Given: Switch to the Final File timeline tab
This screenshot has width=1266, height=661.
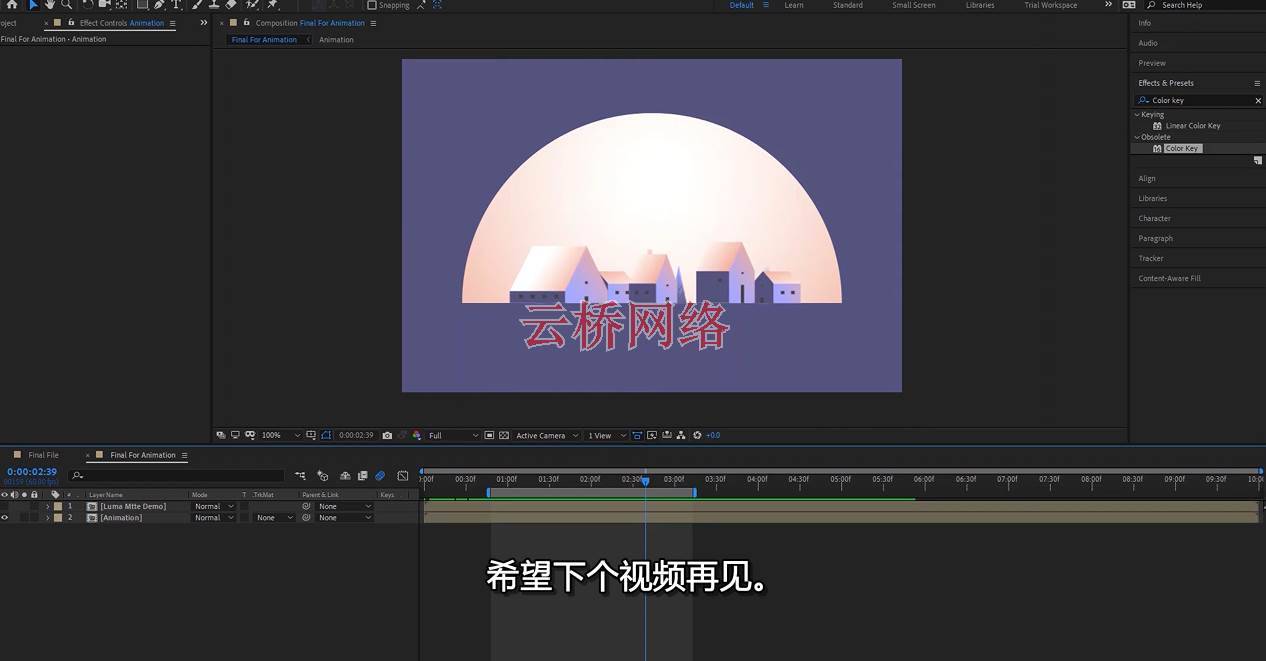Looking at the screenshot, I should (43, 455).
